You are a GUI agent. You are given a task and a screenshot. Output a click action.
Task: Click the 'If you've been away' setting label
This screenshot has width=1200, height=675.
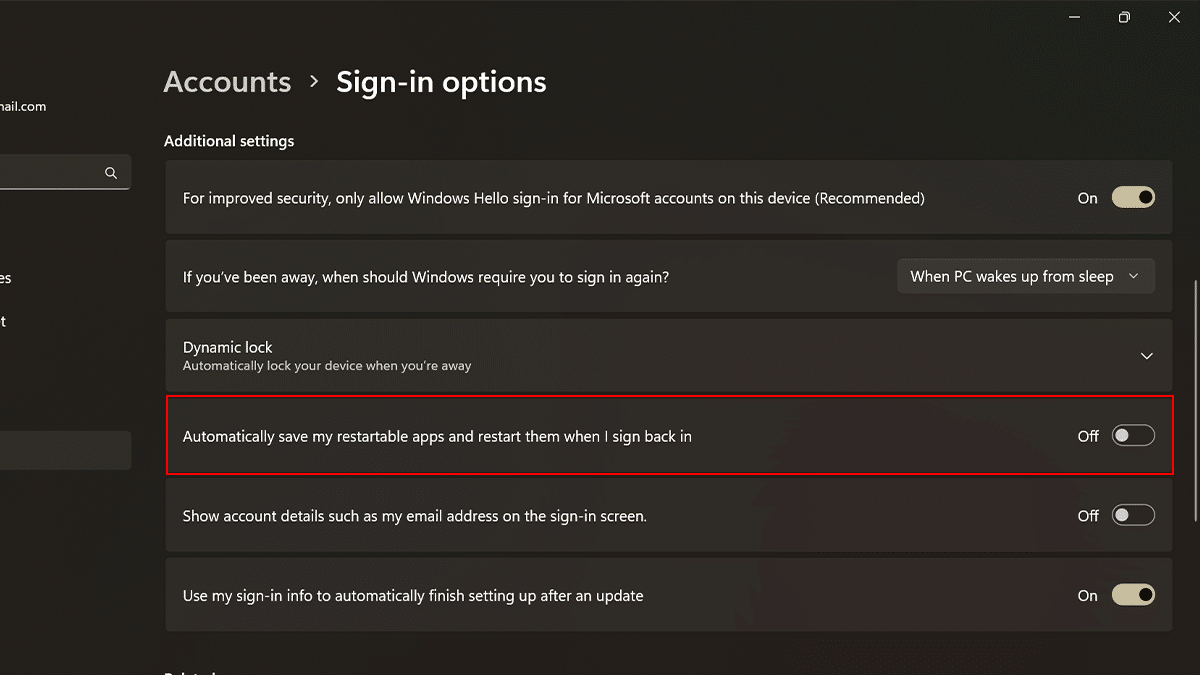click(x=426, y=277)
